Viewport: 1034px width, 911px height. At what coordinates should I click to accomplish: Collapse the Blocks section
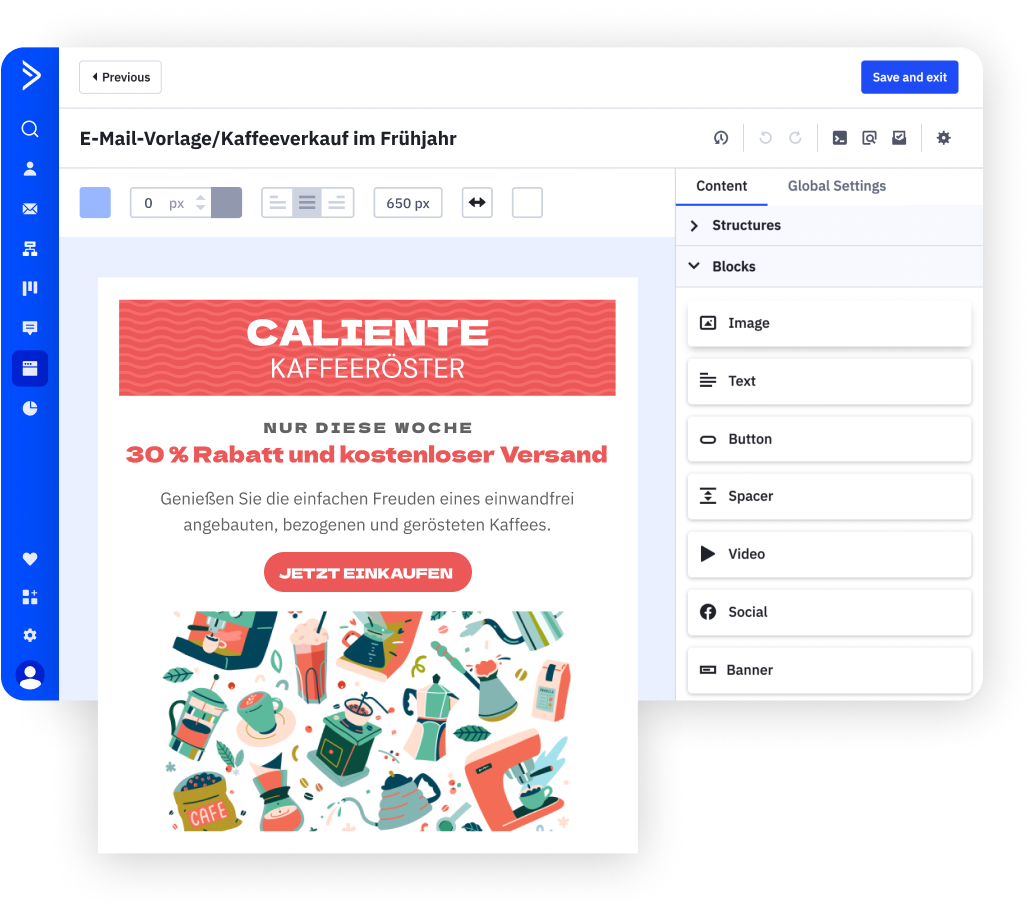(x=829, y=267)
